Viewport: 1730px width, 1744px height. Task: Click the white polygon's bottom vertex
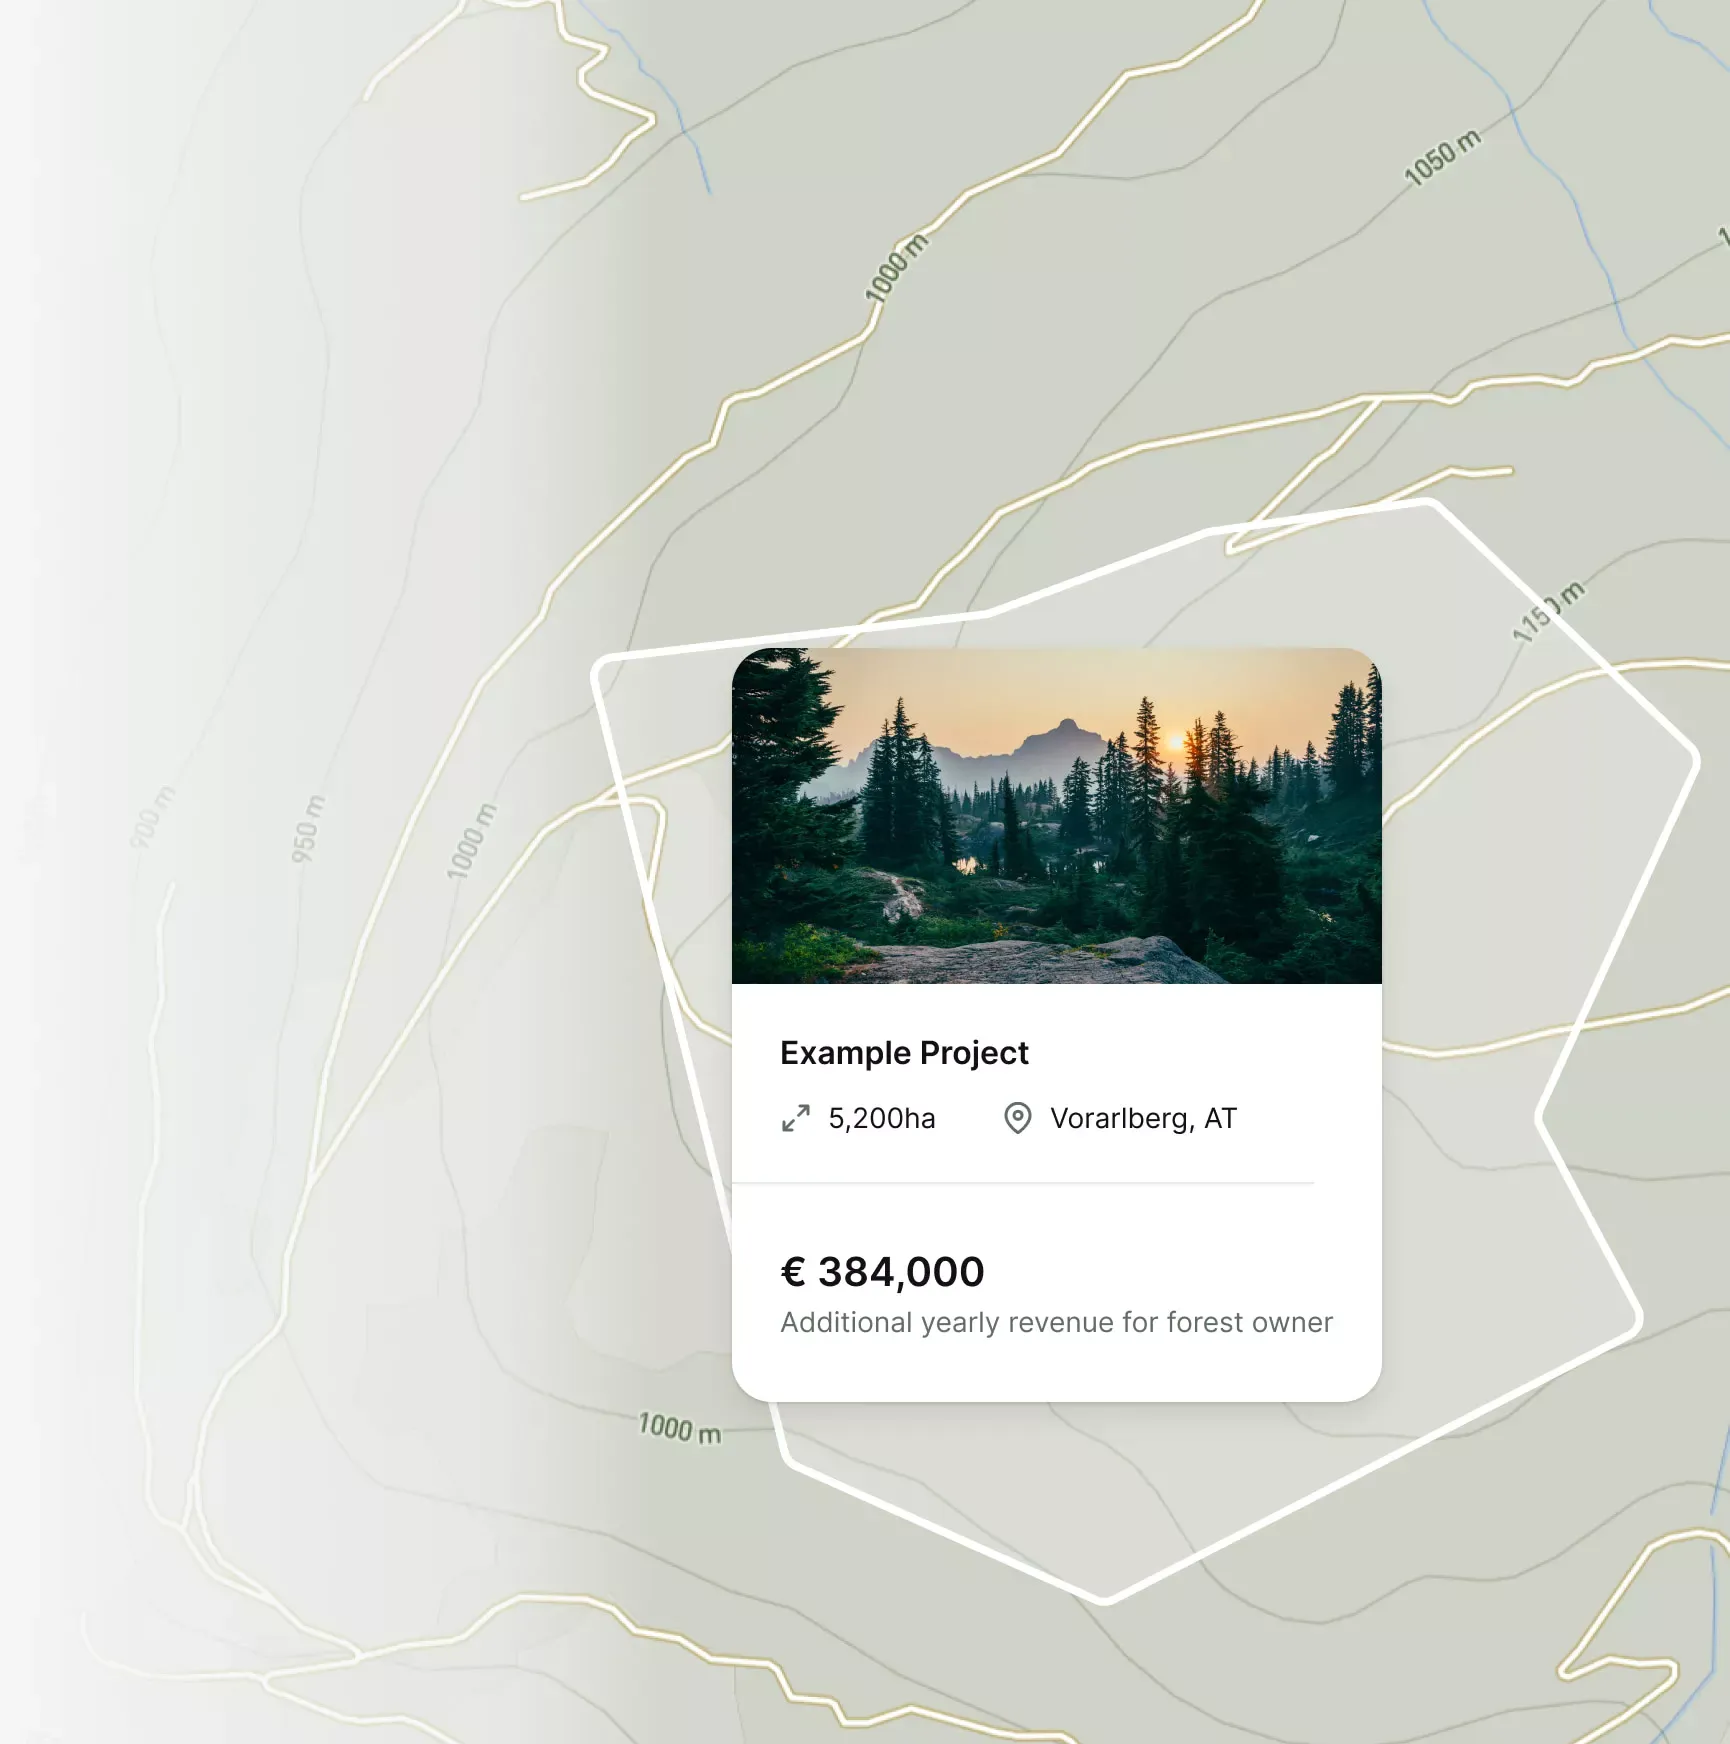(x=1105, y=1601)
